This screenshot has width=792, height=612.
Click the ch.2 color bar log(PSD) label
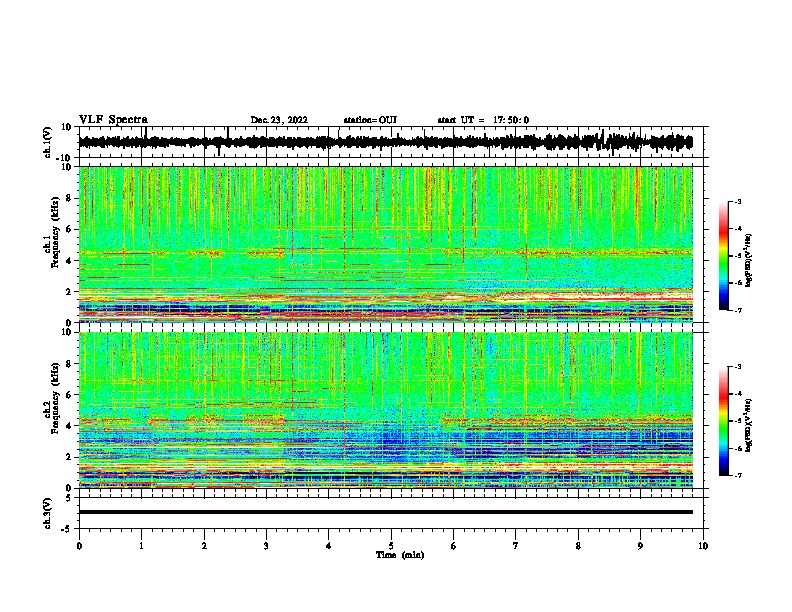pos(748,426)
